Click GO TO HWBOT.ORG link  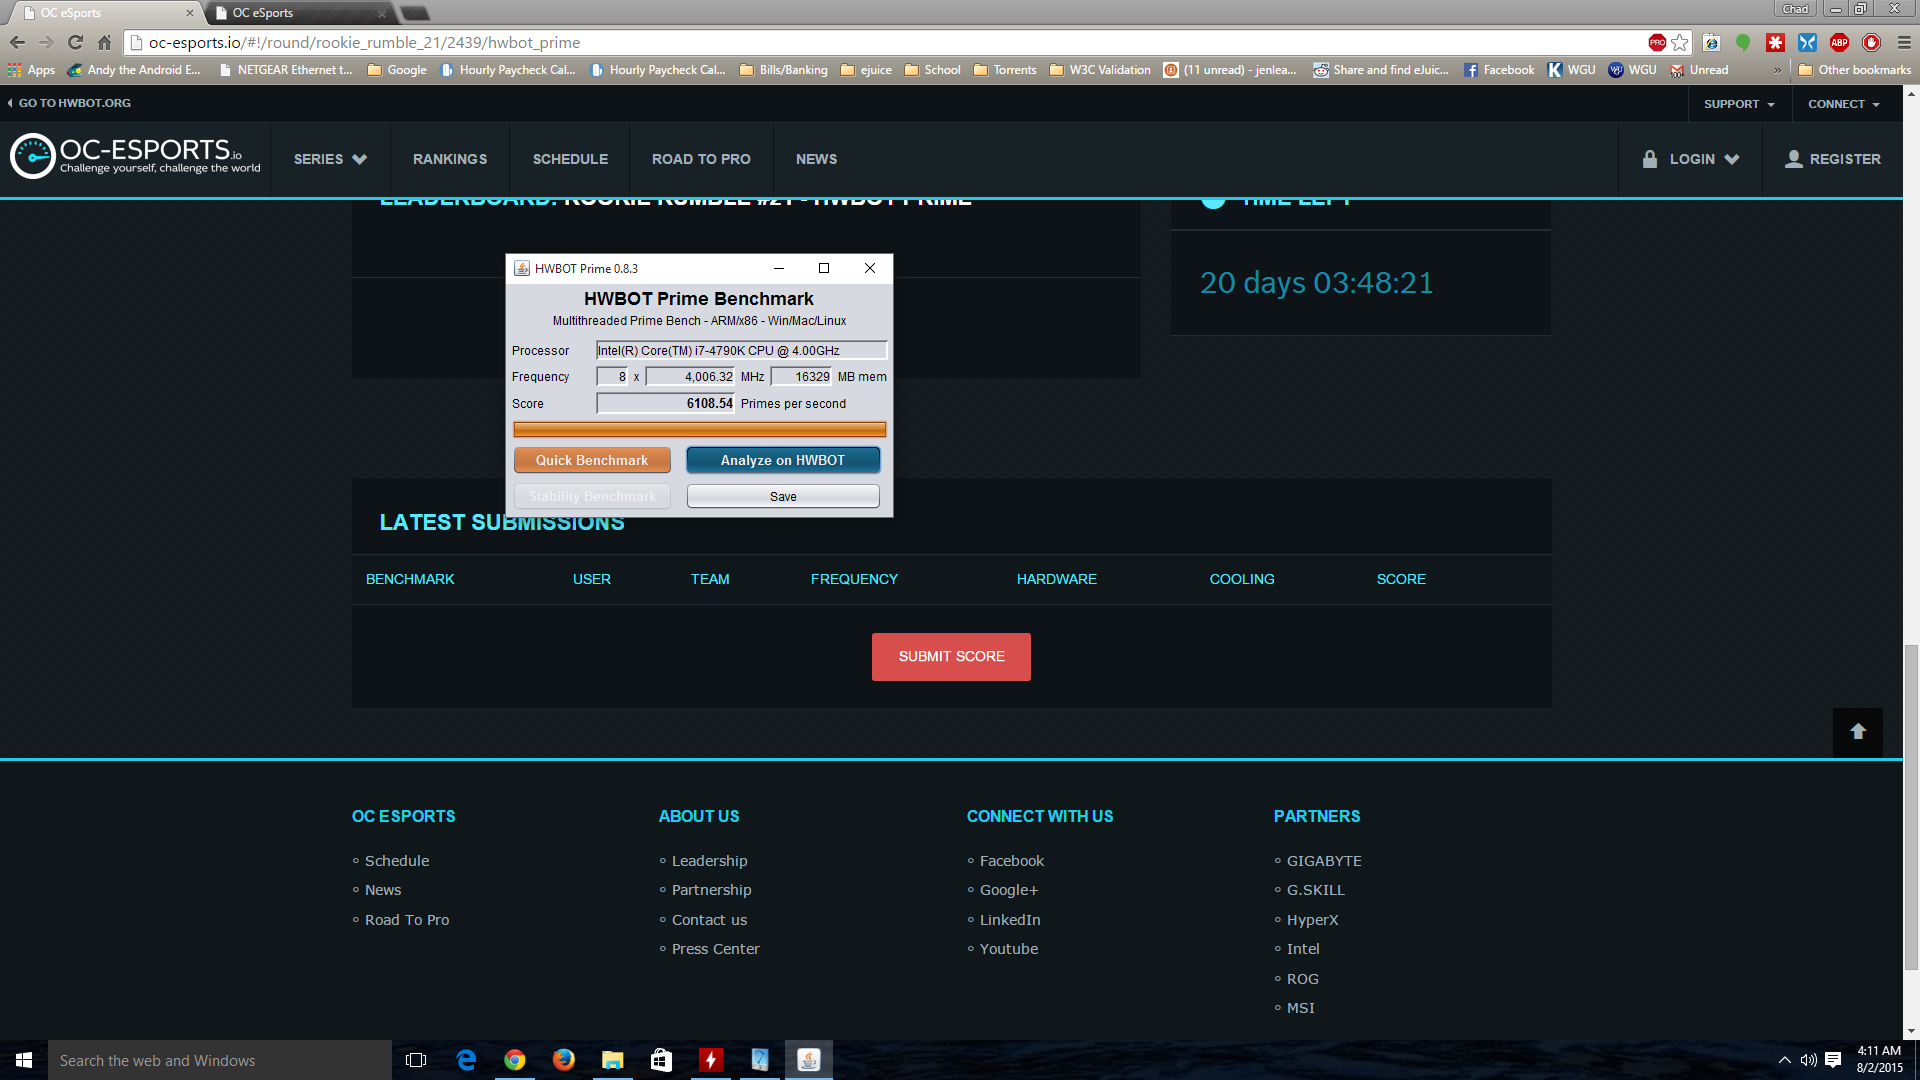click(69, 103)
